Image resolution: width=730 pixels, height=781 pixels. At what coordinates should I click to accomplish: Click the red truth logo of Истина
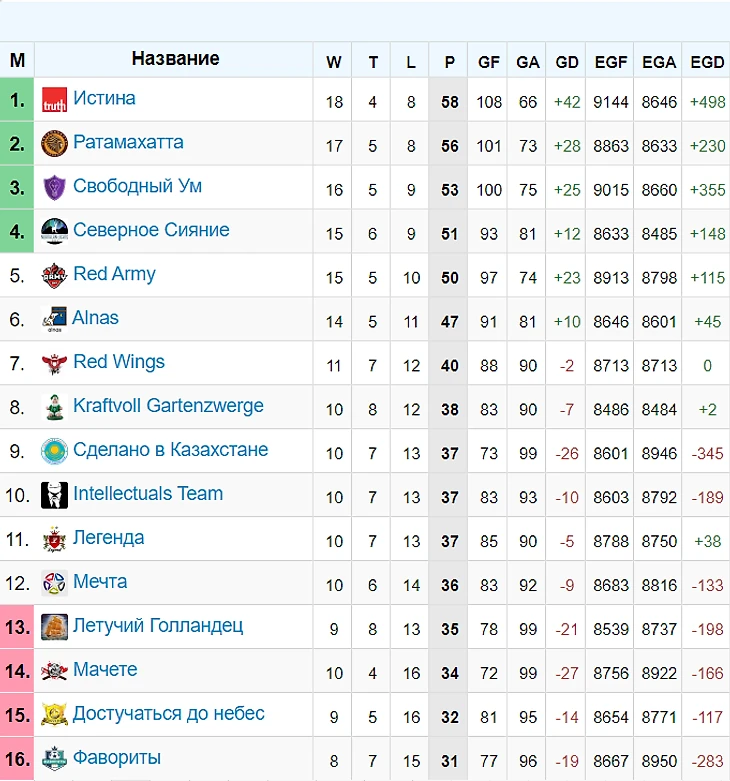[54, 100]
